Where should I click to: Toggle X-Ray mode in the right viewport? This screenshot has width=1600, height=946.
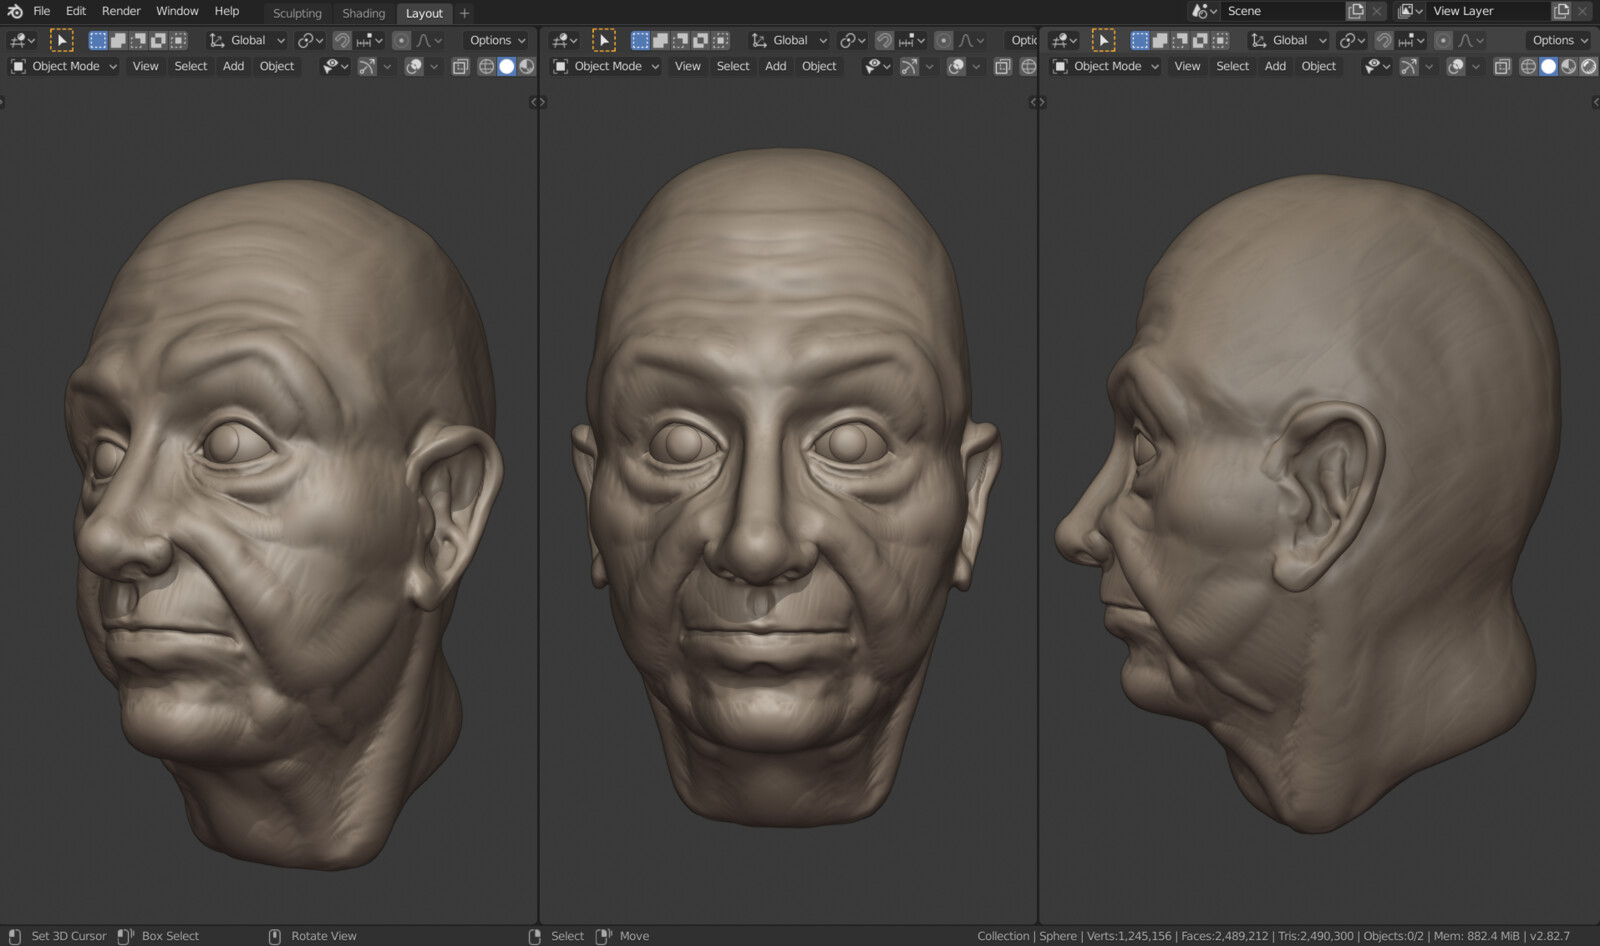[x=1502, y=66]
